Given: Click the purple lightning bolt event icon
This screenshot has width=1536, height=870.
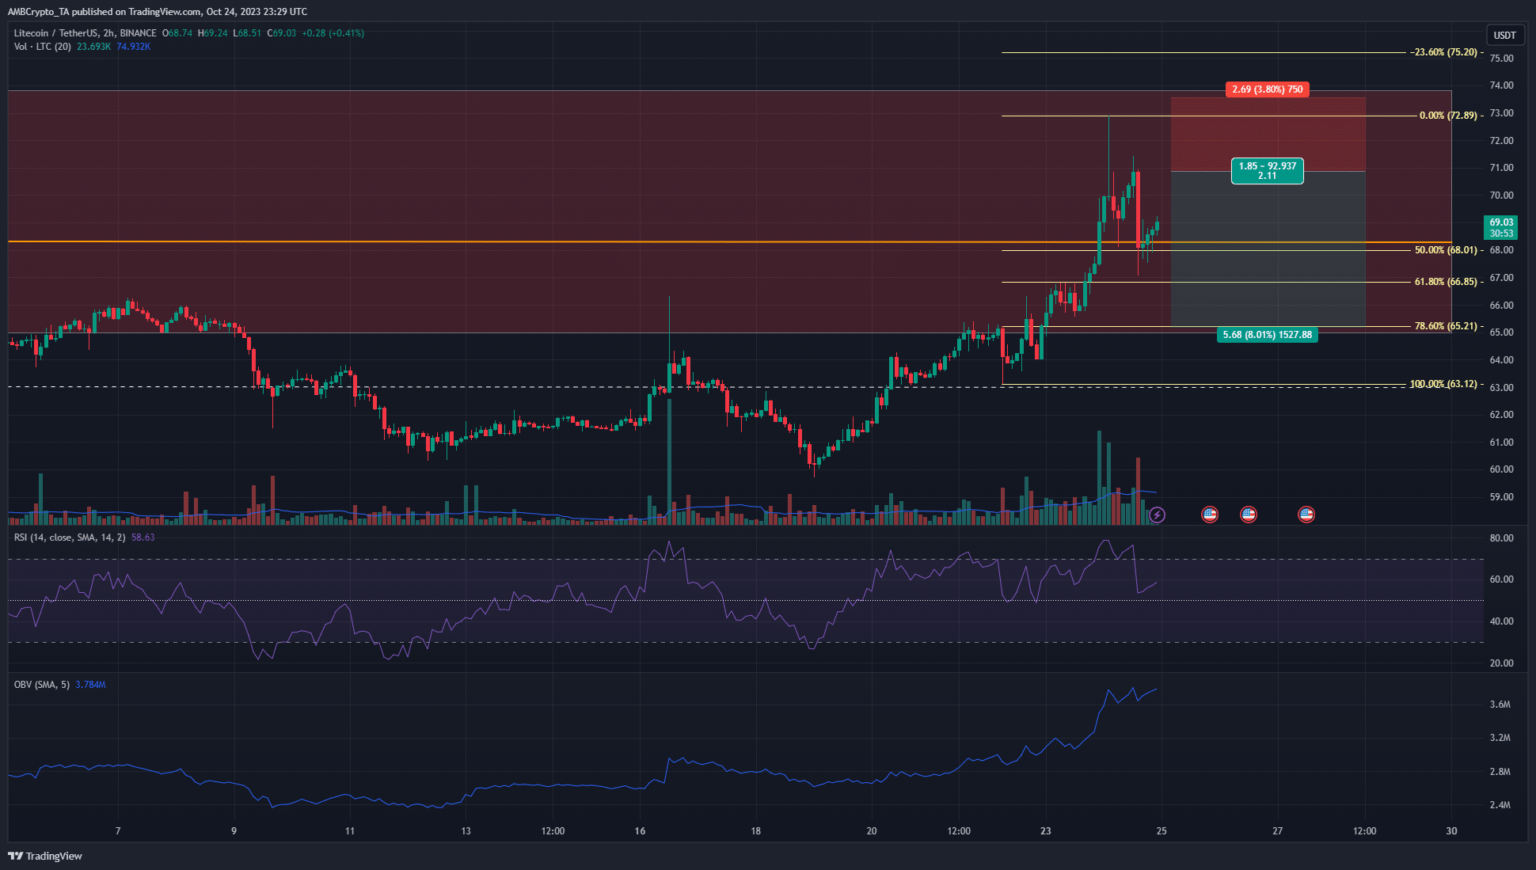Looking at the screenshot, I should click(1157, 515).
